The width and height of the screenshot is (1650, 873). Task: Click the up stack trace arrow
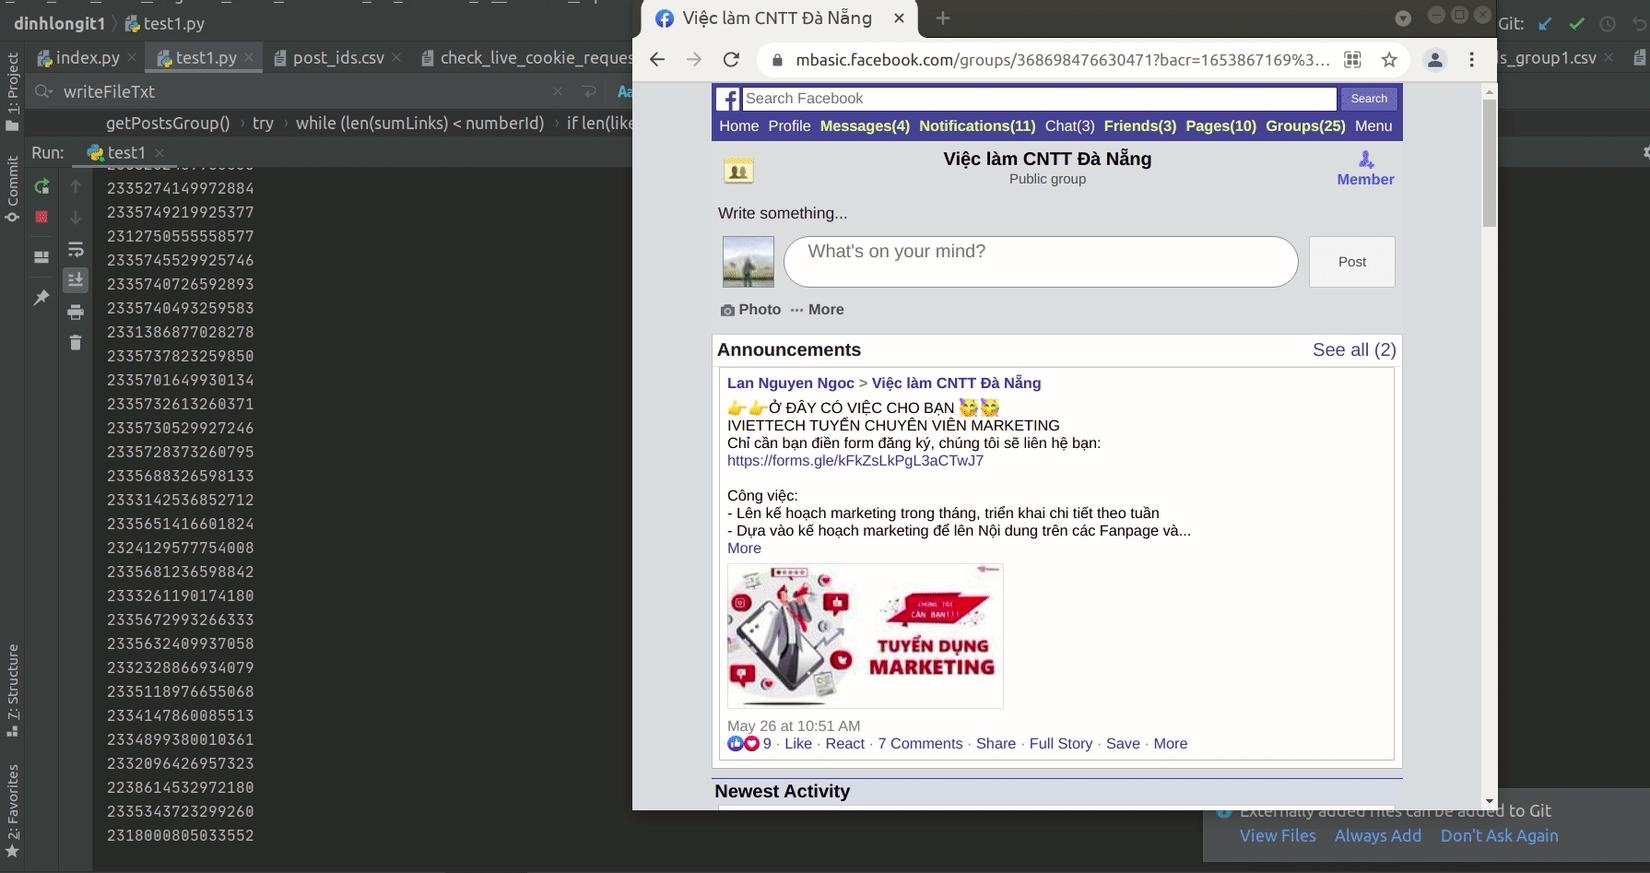[75, 187]
